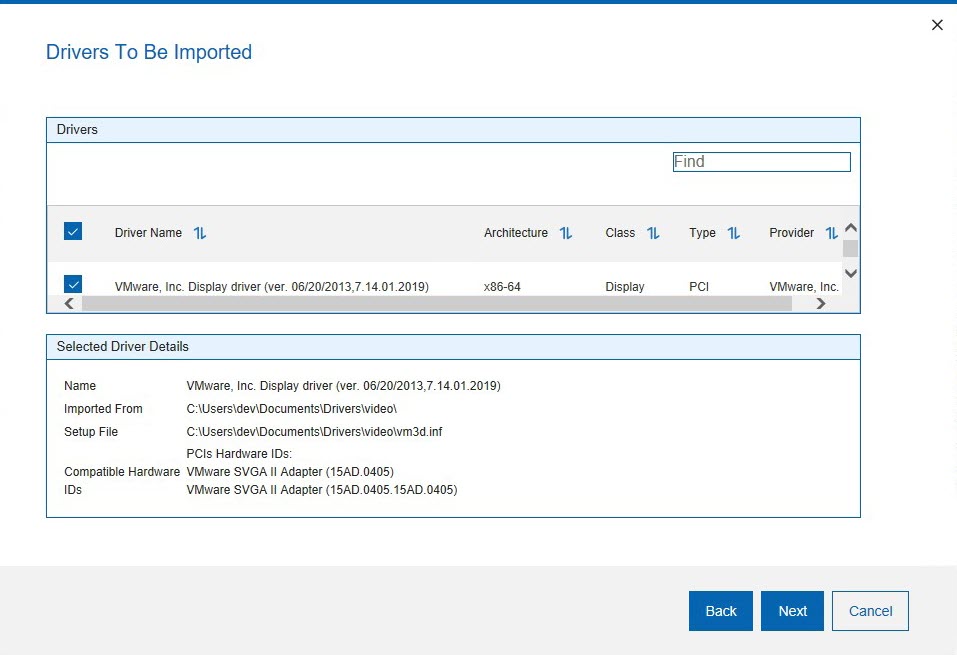Toggle sorting with the Type sort arrows

click(x=734, y=233)
